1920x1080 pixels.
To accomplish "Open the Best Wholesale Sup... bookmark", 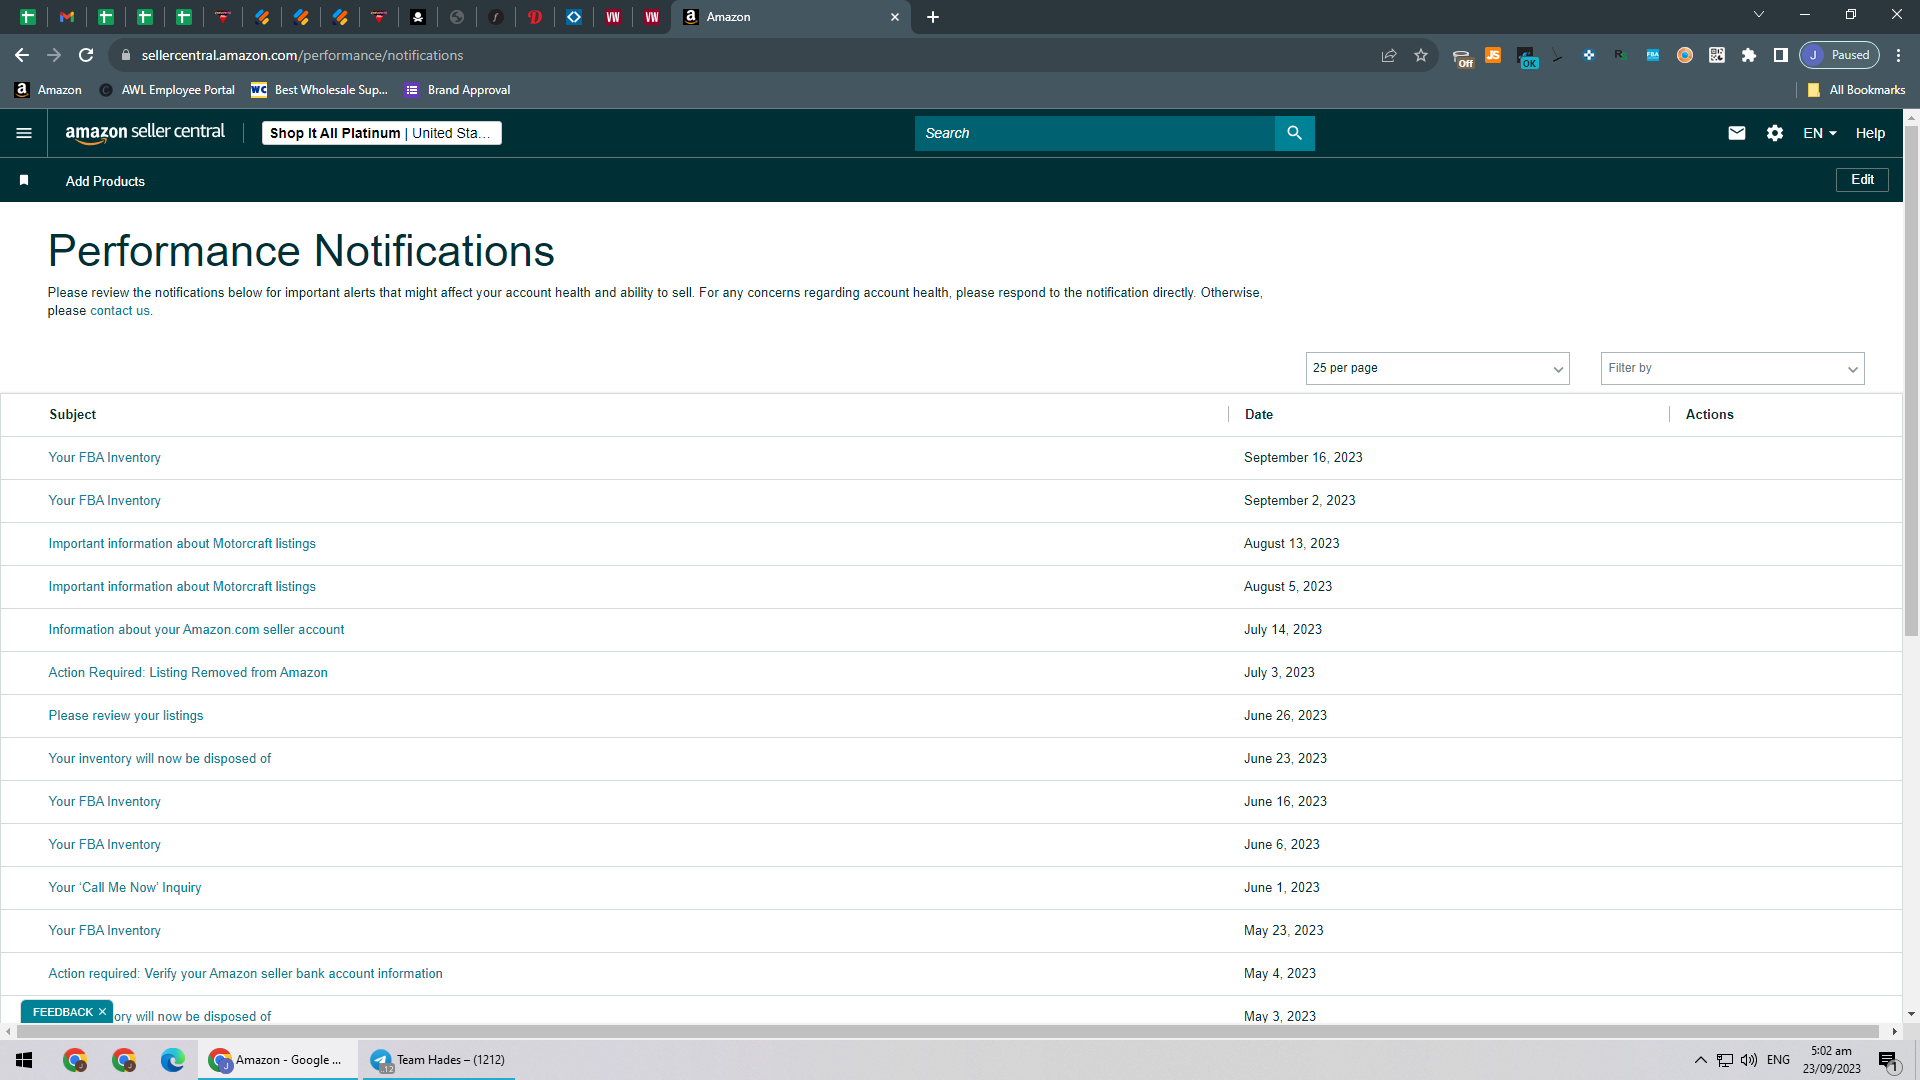I will (319, 90).
